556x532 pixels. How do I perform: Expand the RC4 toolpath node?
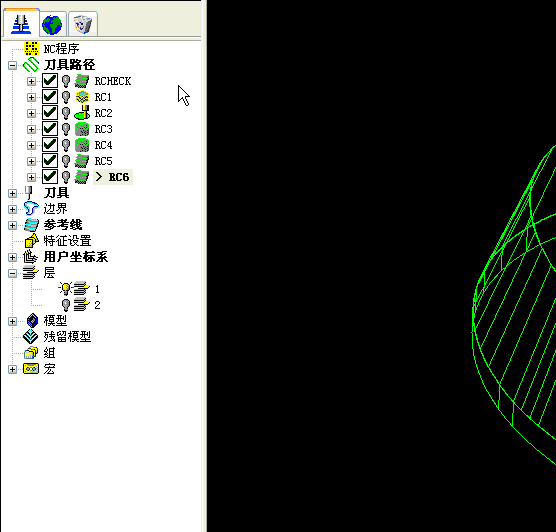(x=32, y=145)
